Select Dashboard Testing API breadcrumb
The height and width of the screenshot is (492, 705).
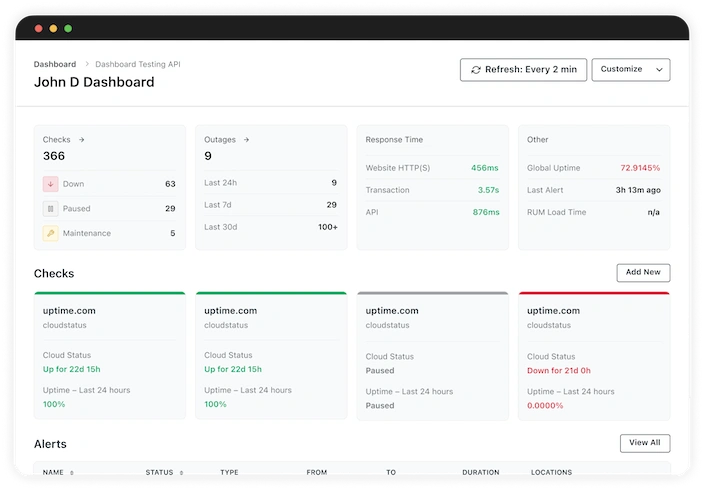coord(138,64)
